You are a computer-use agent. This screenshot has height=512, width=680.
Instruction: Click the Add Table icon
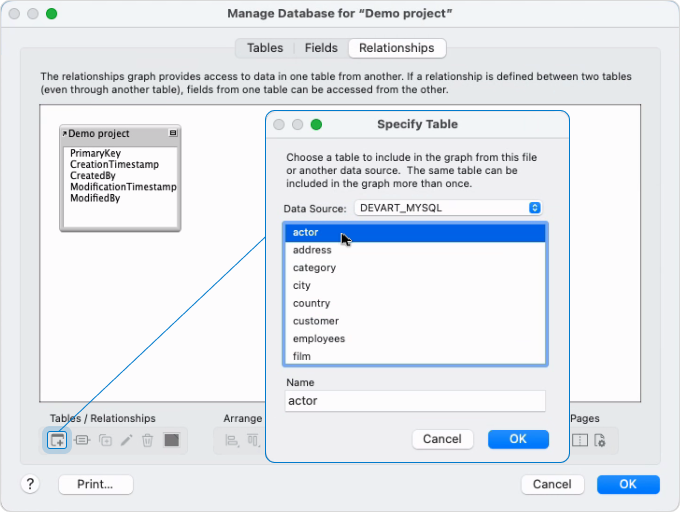click(x=57, y=440)
